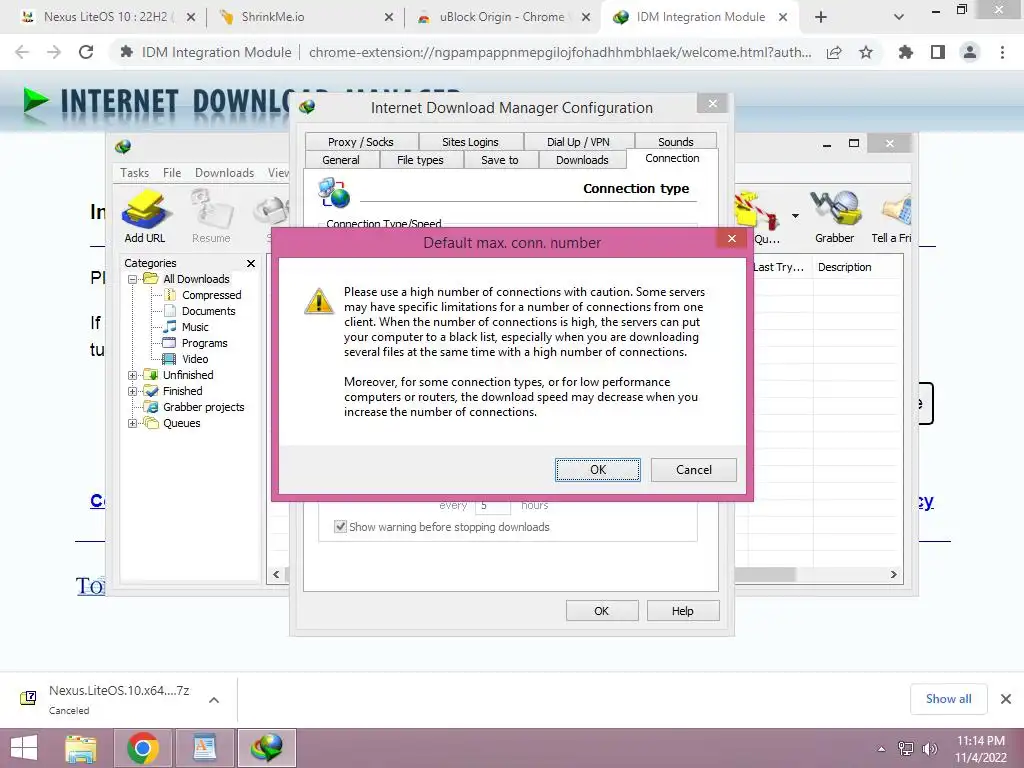
Task: Switch to uBlock Origin browser tab
Action: tap(502, 17)
